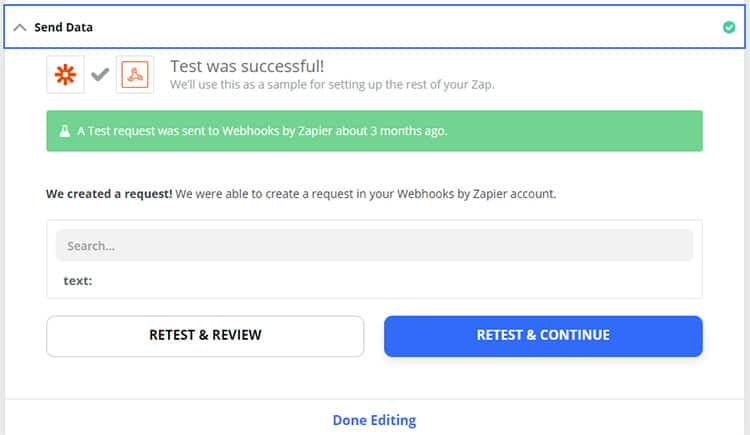Click the empty area of the Send Data header bar
The width and height of the screenshot is (750, 435).
pos(400,28)
